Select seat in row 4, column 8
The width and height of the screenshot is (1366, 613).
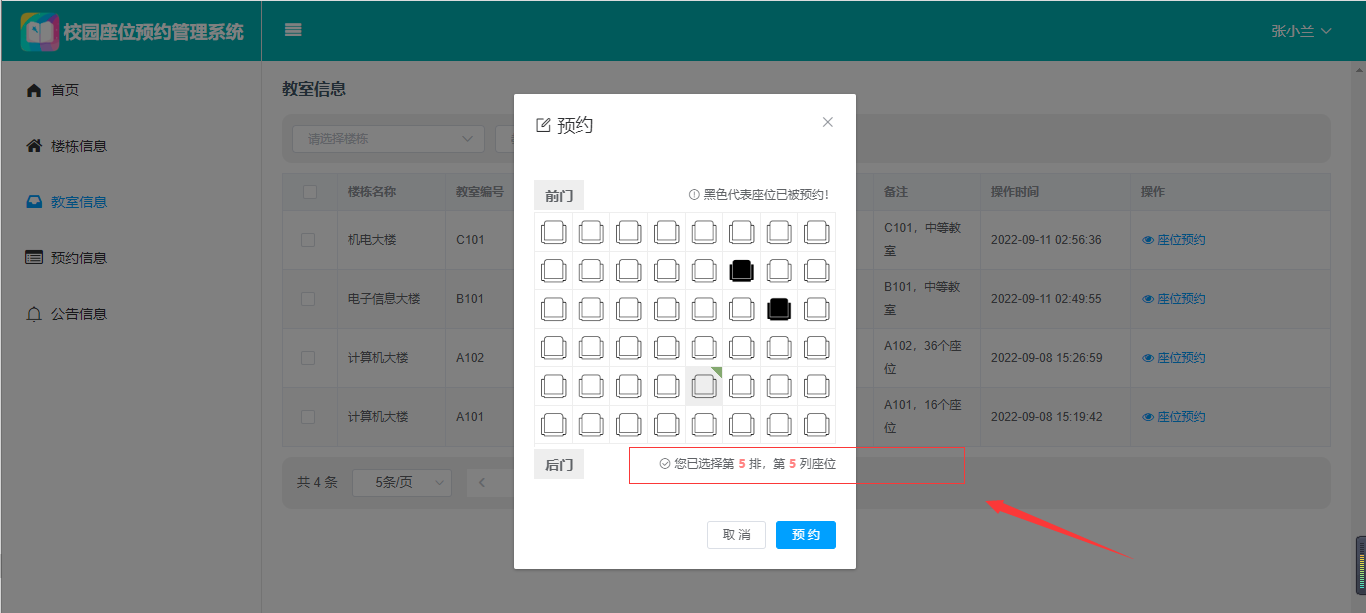tap(816, 347)
